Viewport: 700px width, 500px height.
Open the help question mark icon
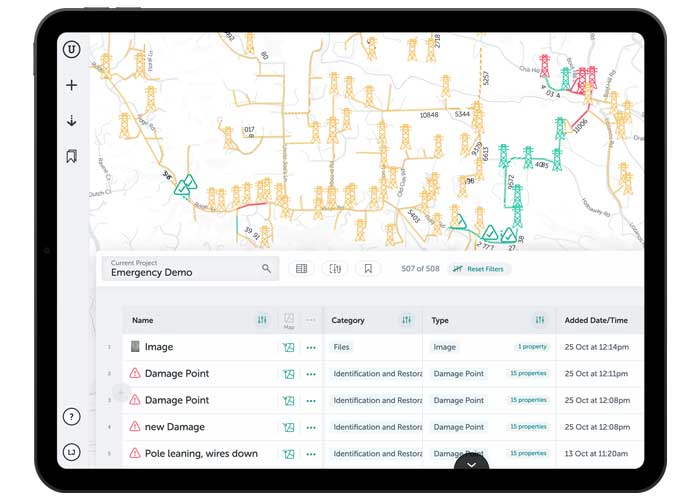[x=71, y=417]
